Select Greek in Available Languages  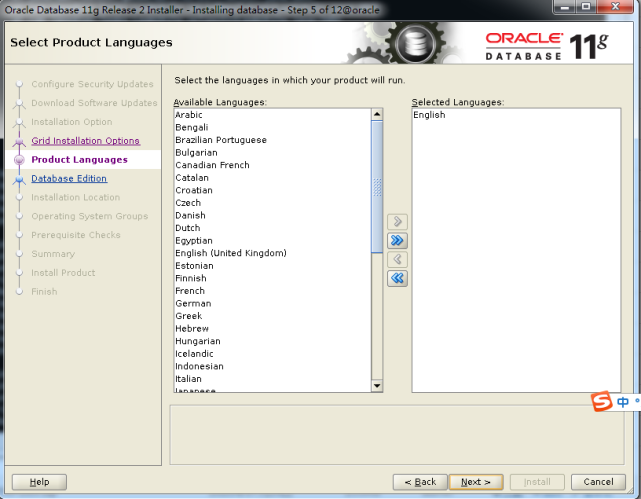point(272,316)
